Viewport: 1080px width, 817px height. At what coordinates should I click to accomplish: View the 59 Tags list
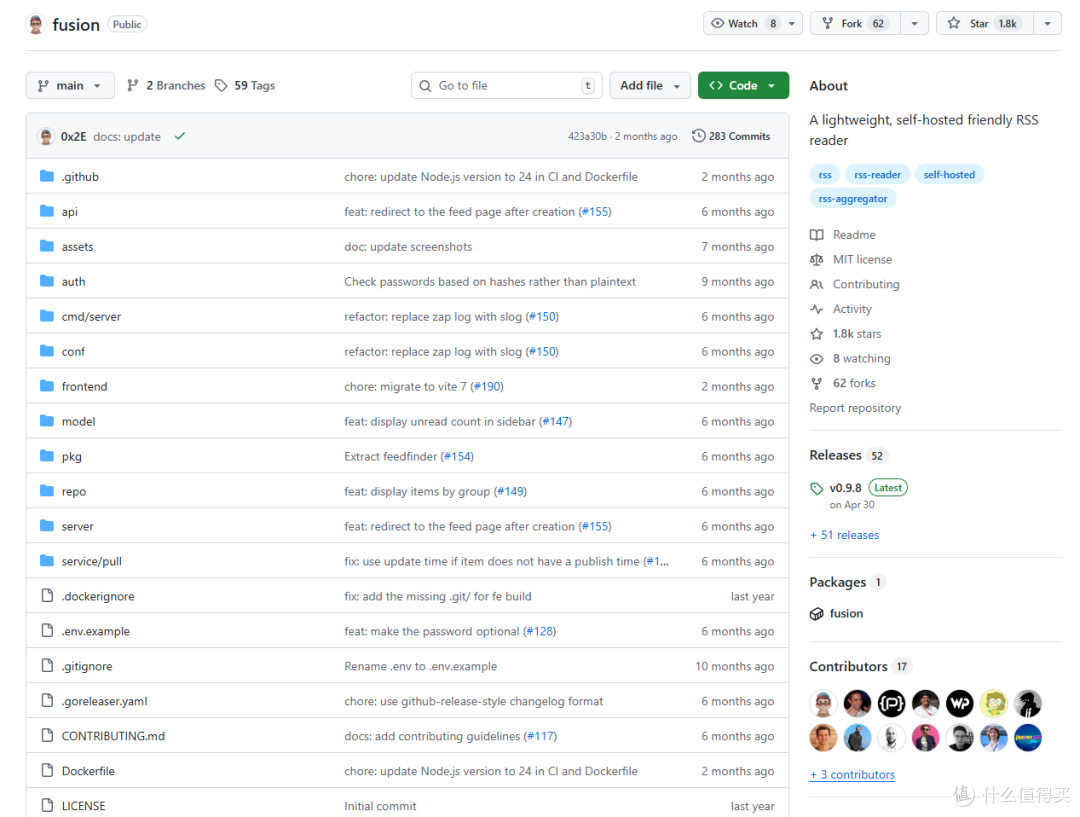(245, 85)
